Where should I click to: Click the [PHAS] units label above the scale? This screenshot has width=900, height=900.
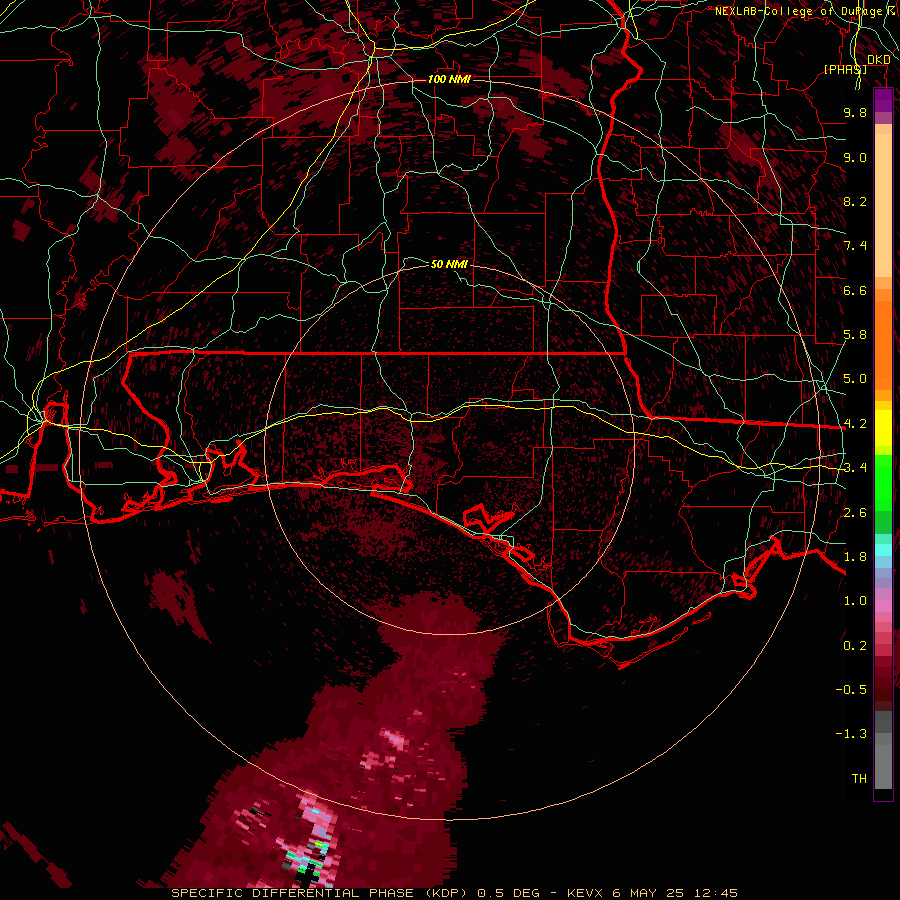tap(845, 69)
